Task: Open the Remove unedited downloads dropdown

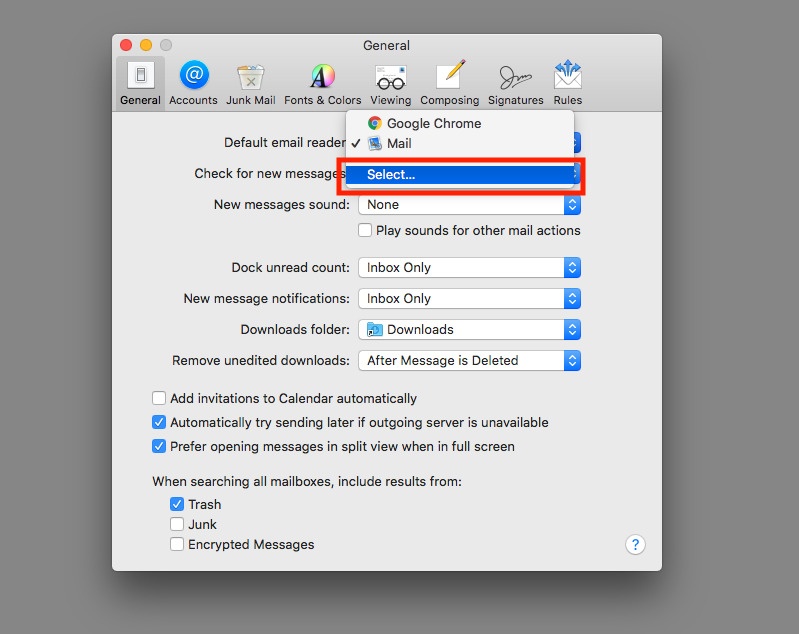Action: coord(469,361)
